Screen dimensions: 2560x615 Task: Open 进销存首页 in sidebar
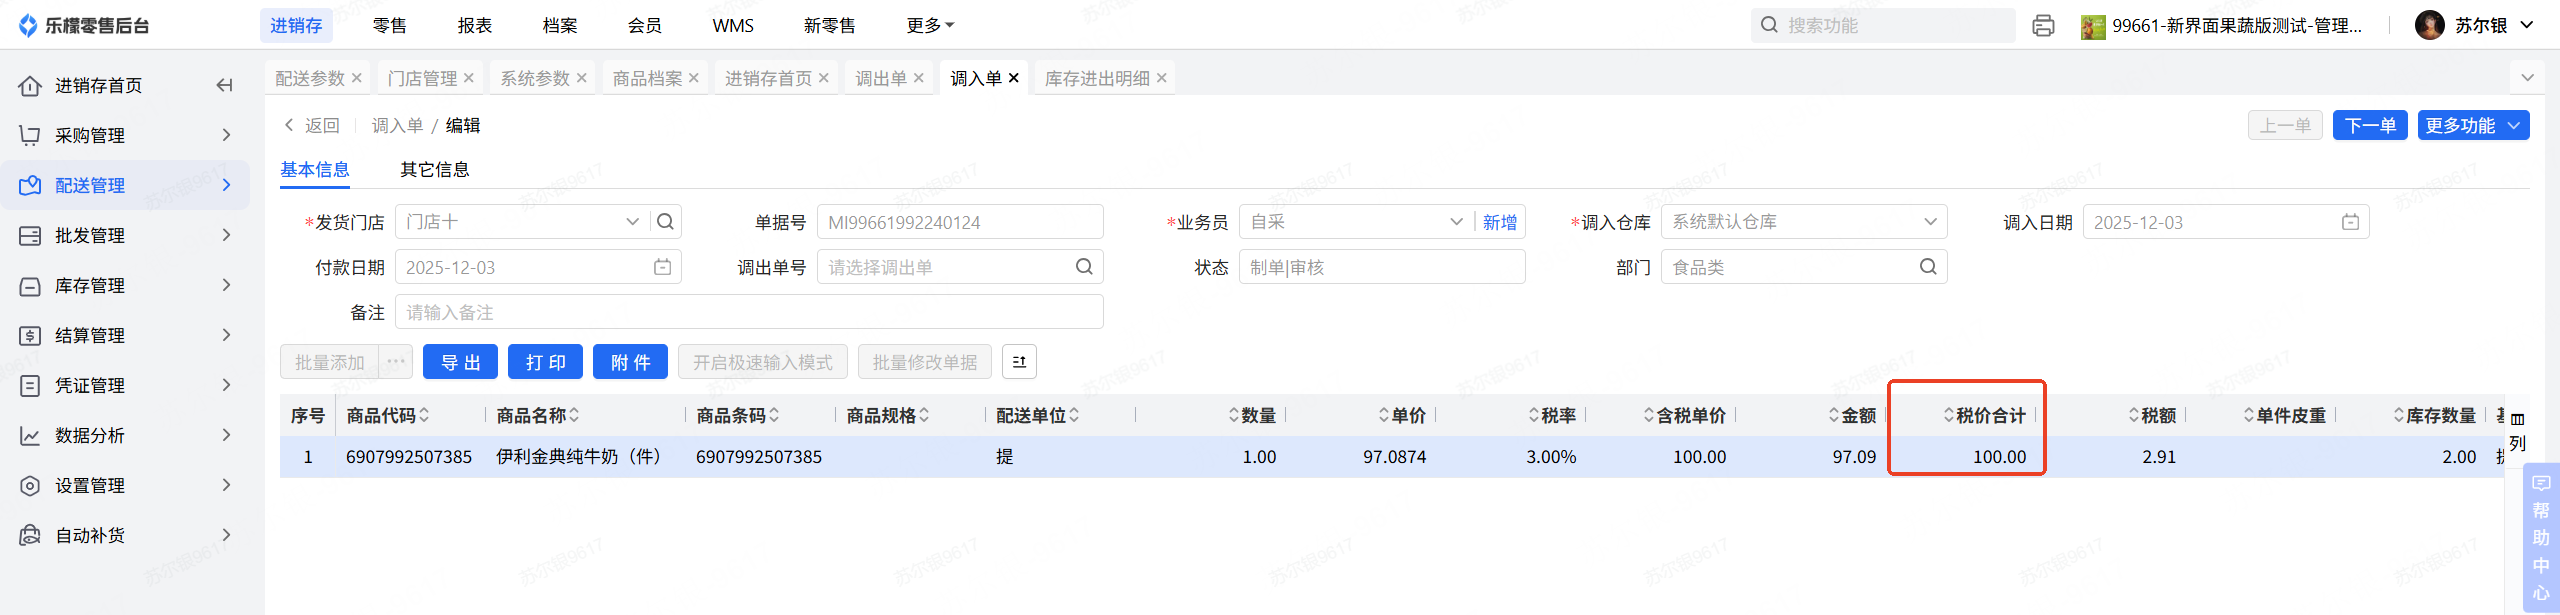(98, 85)
